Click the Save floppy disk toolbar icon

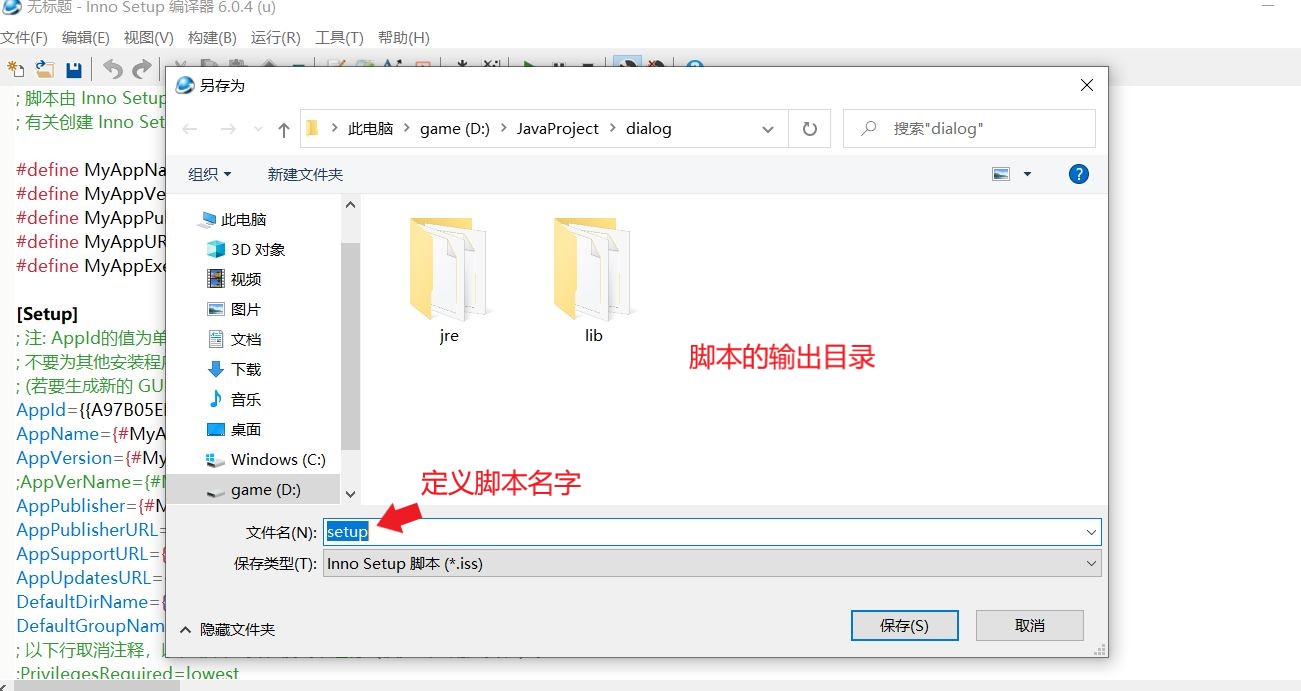pos(74,69)
